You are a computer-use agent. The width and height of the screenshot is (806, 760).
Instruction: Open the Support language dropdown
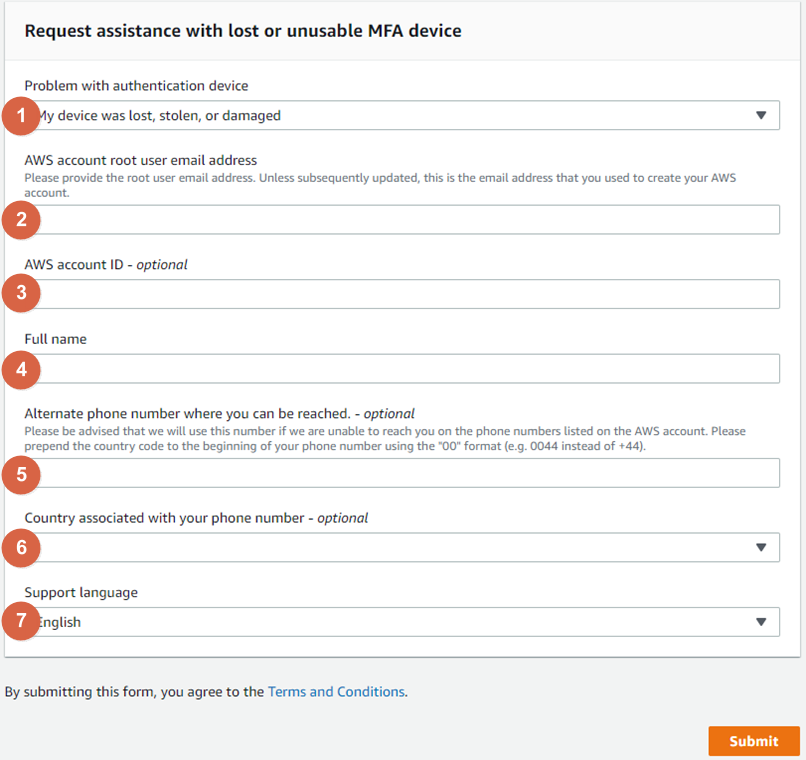(402, 622)
